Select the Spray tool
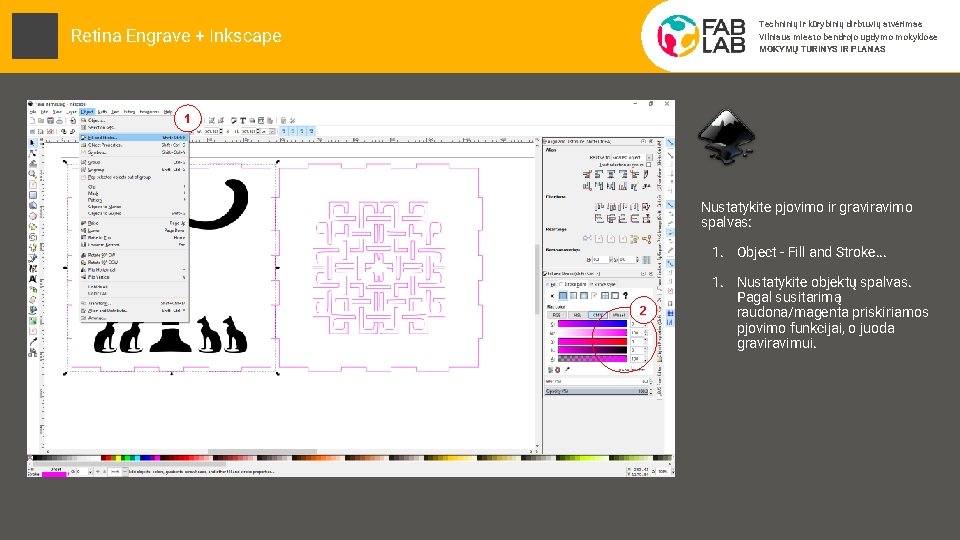 click(x=33, y=289)
